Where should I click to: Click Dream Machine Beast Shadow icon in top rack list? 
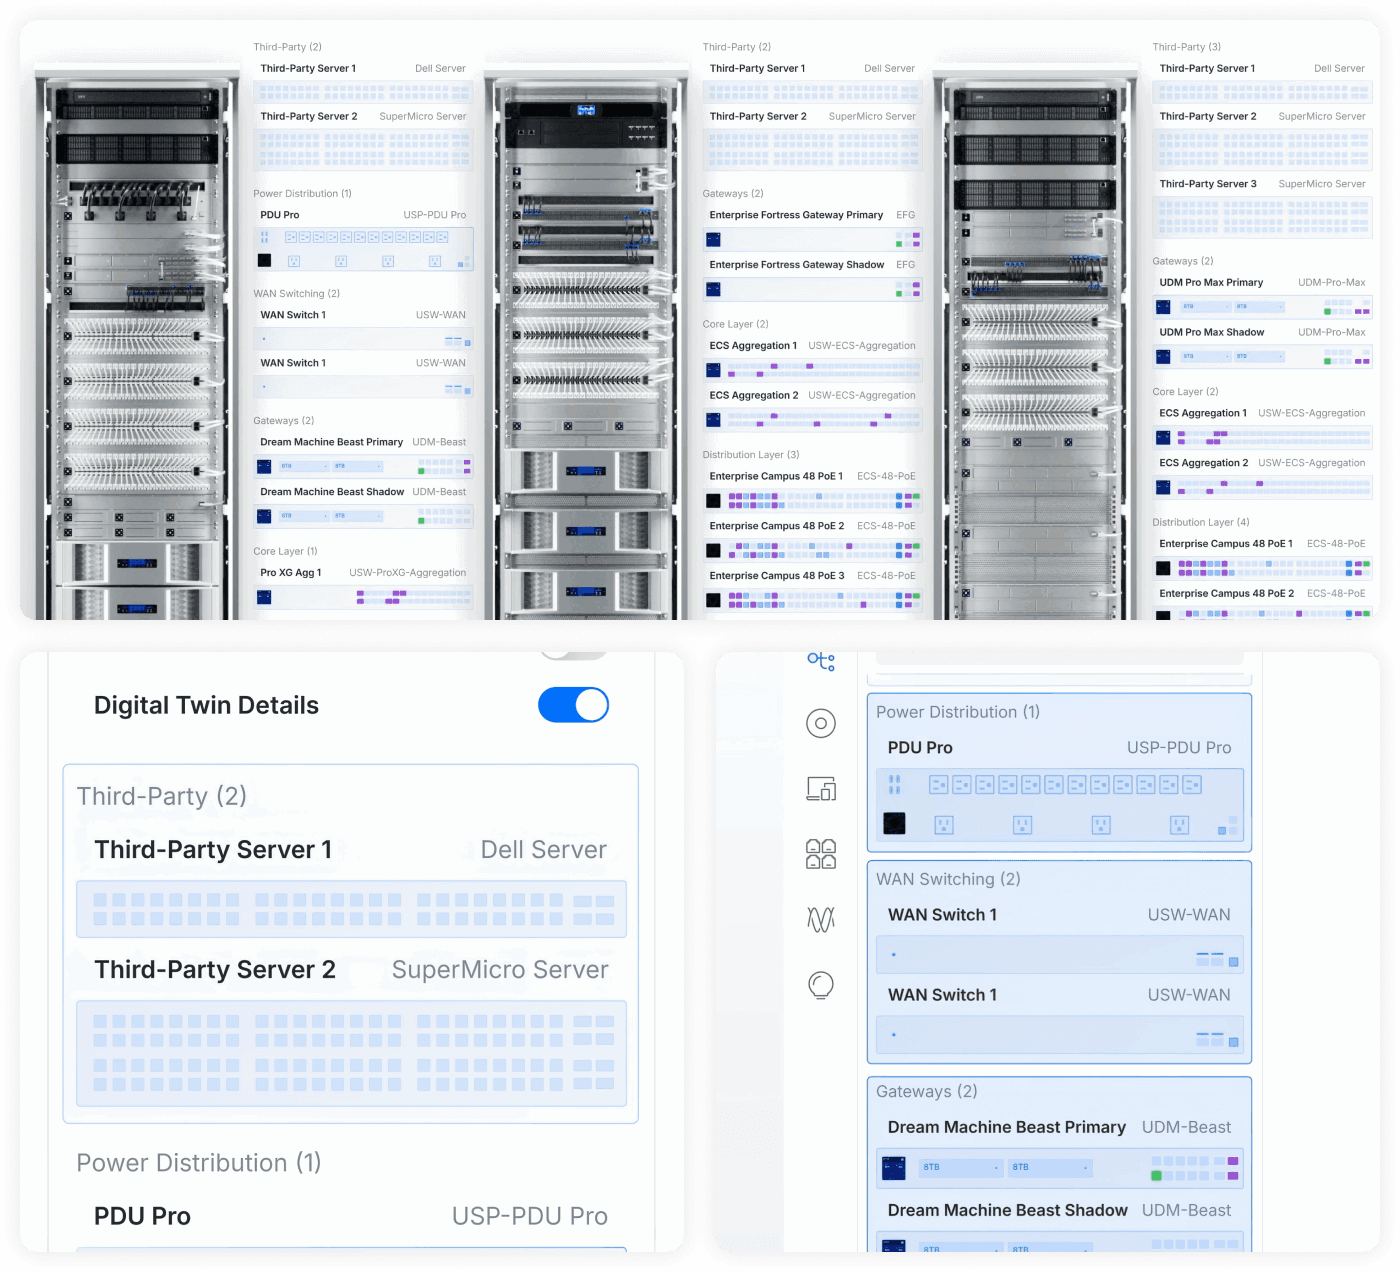coord(264,517)
